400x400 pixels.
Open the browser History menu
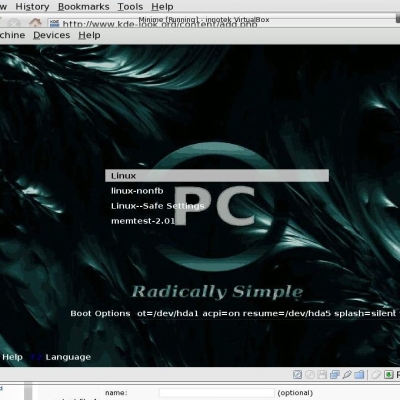tap(32, 7)
